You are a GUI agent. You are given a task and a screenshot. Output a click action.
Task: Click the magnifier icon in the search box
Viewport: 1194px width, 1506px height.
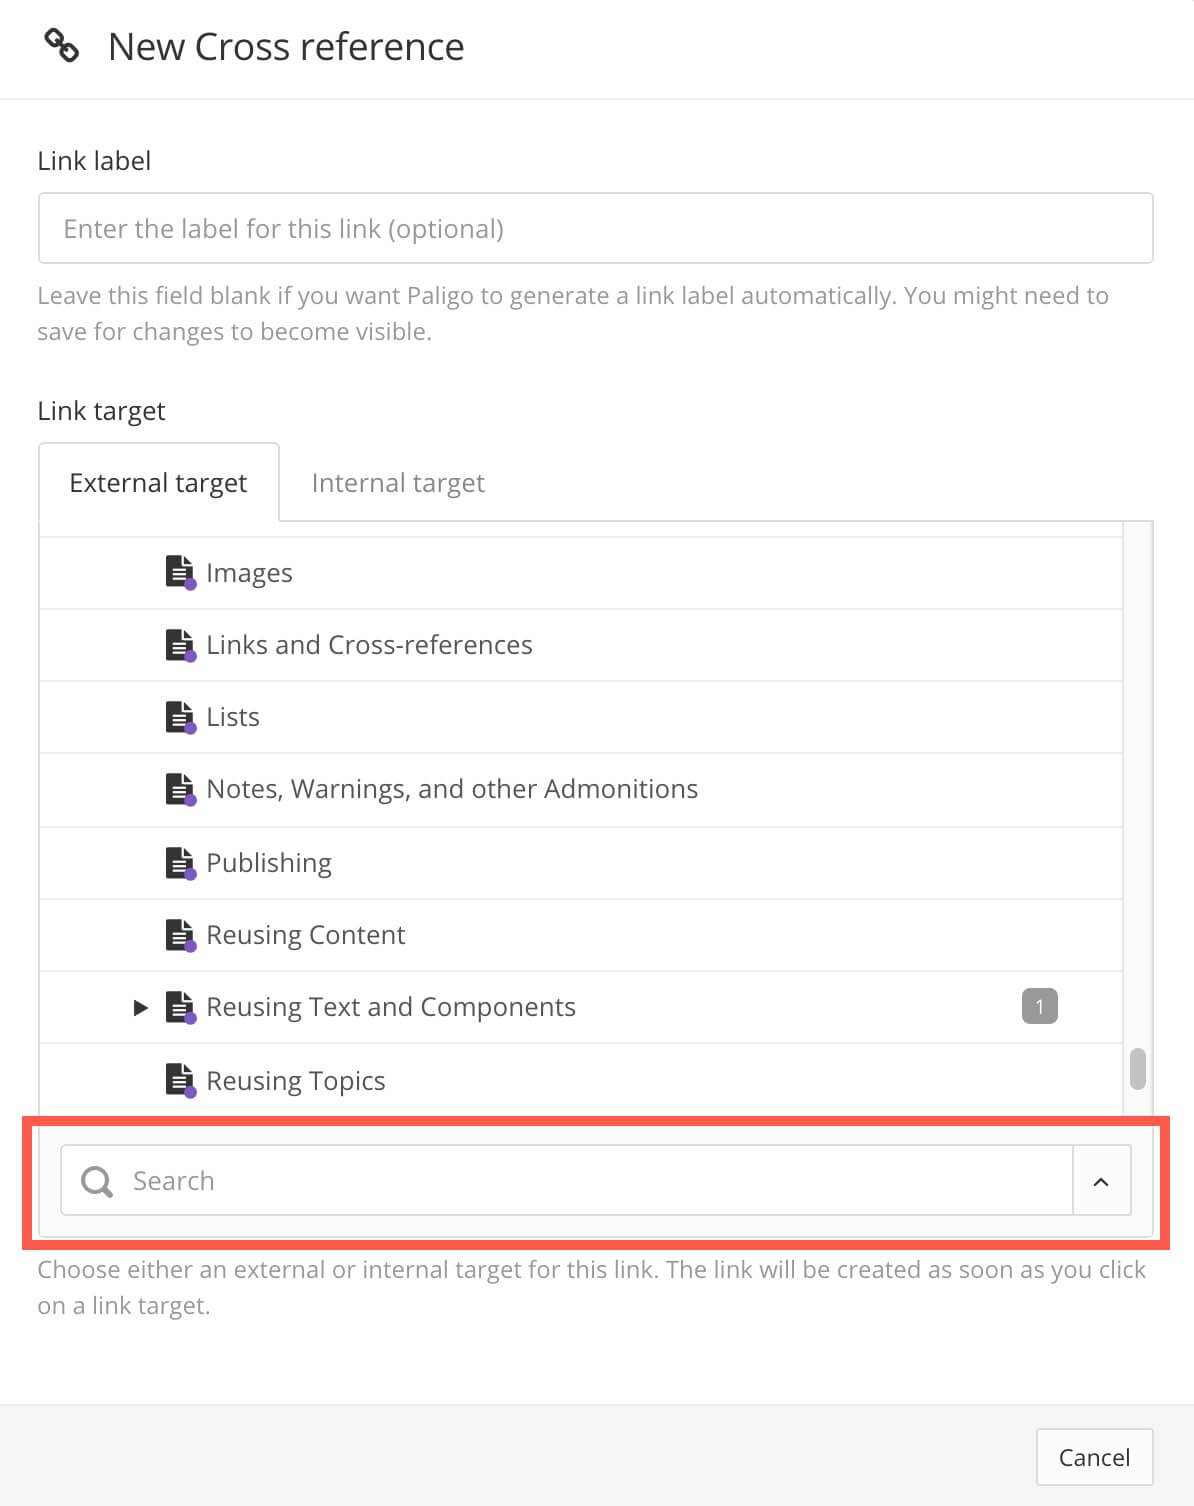(x=96, y=1181)
